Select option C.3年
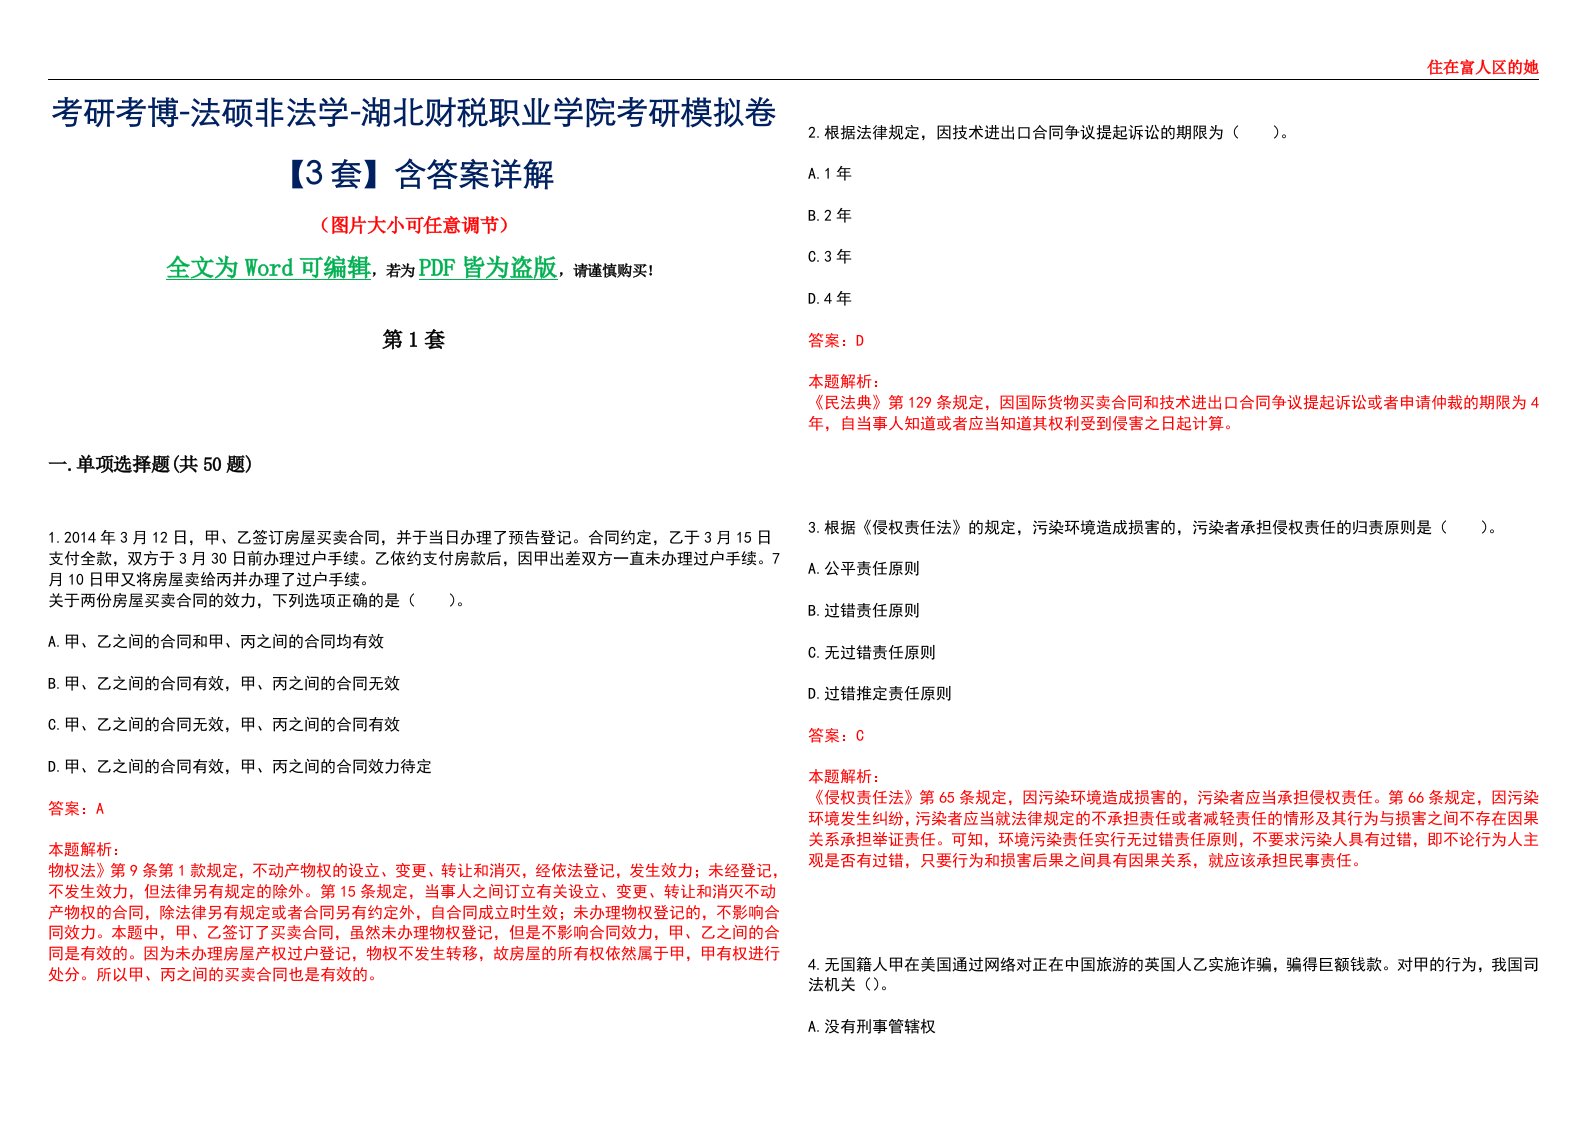The image size is (1587, 1122). tap(830, 257)
